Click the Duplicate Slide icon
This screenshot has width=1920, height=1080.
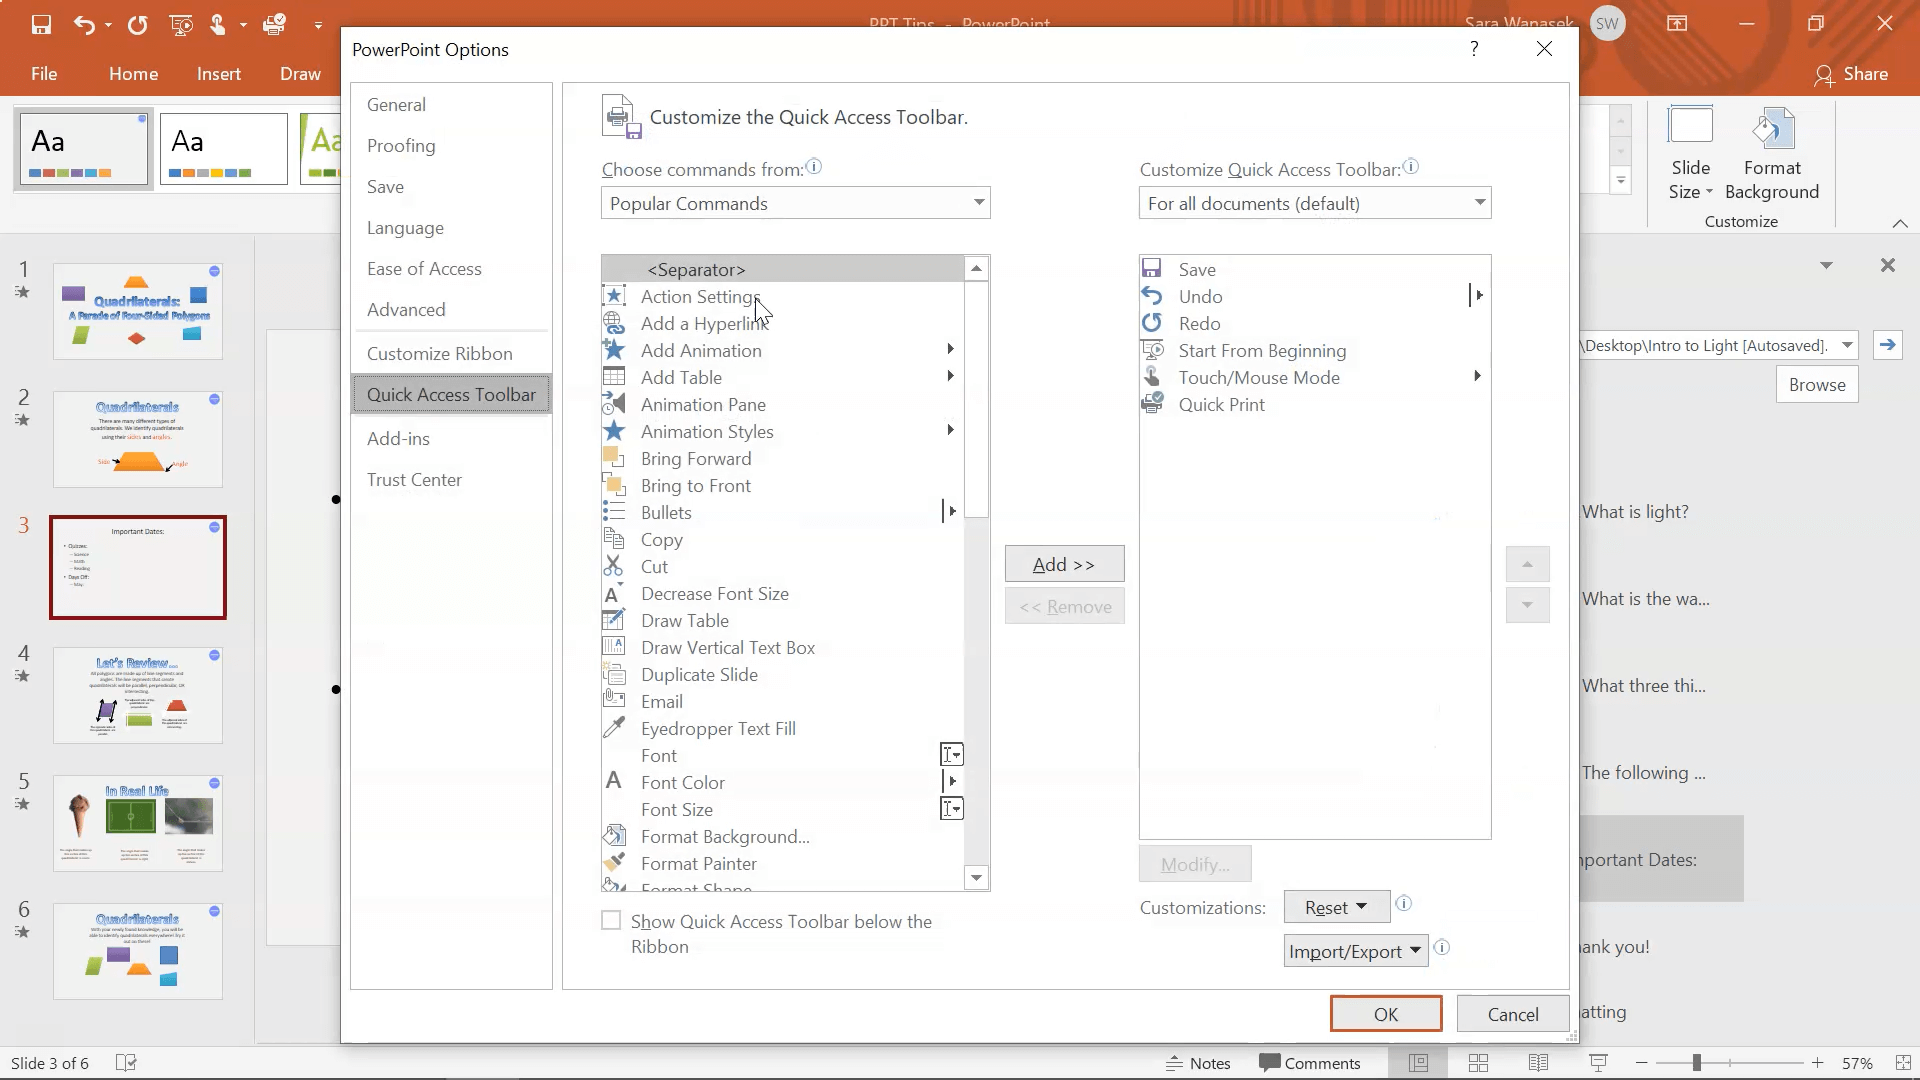coord(615,674)
